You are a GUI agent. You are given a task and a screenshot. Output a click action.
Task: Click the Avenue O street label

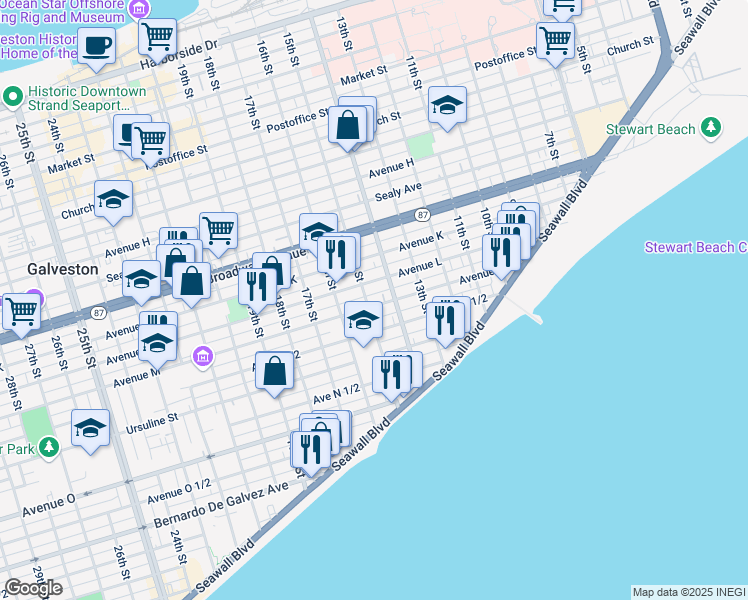tap(49, 506)
